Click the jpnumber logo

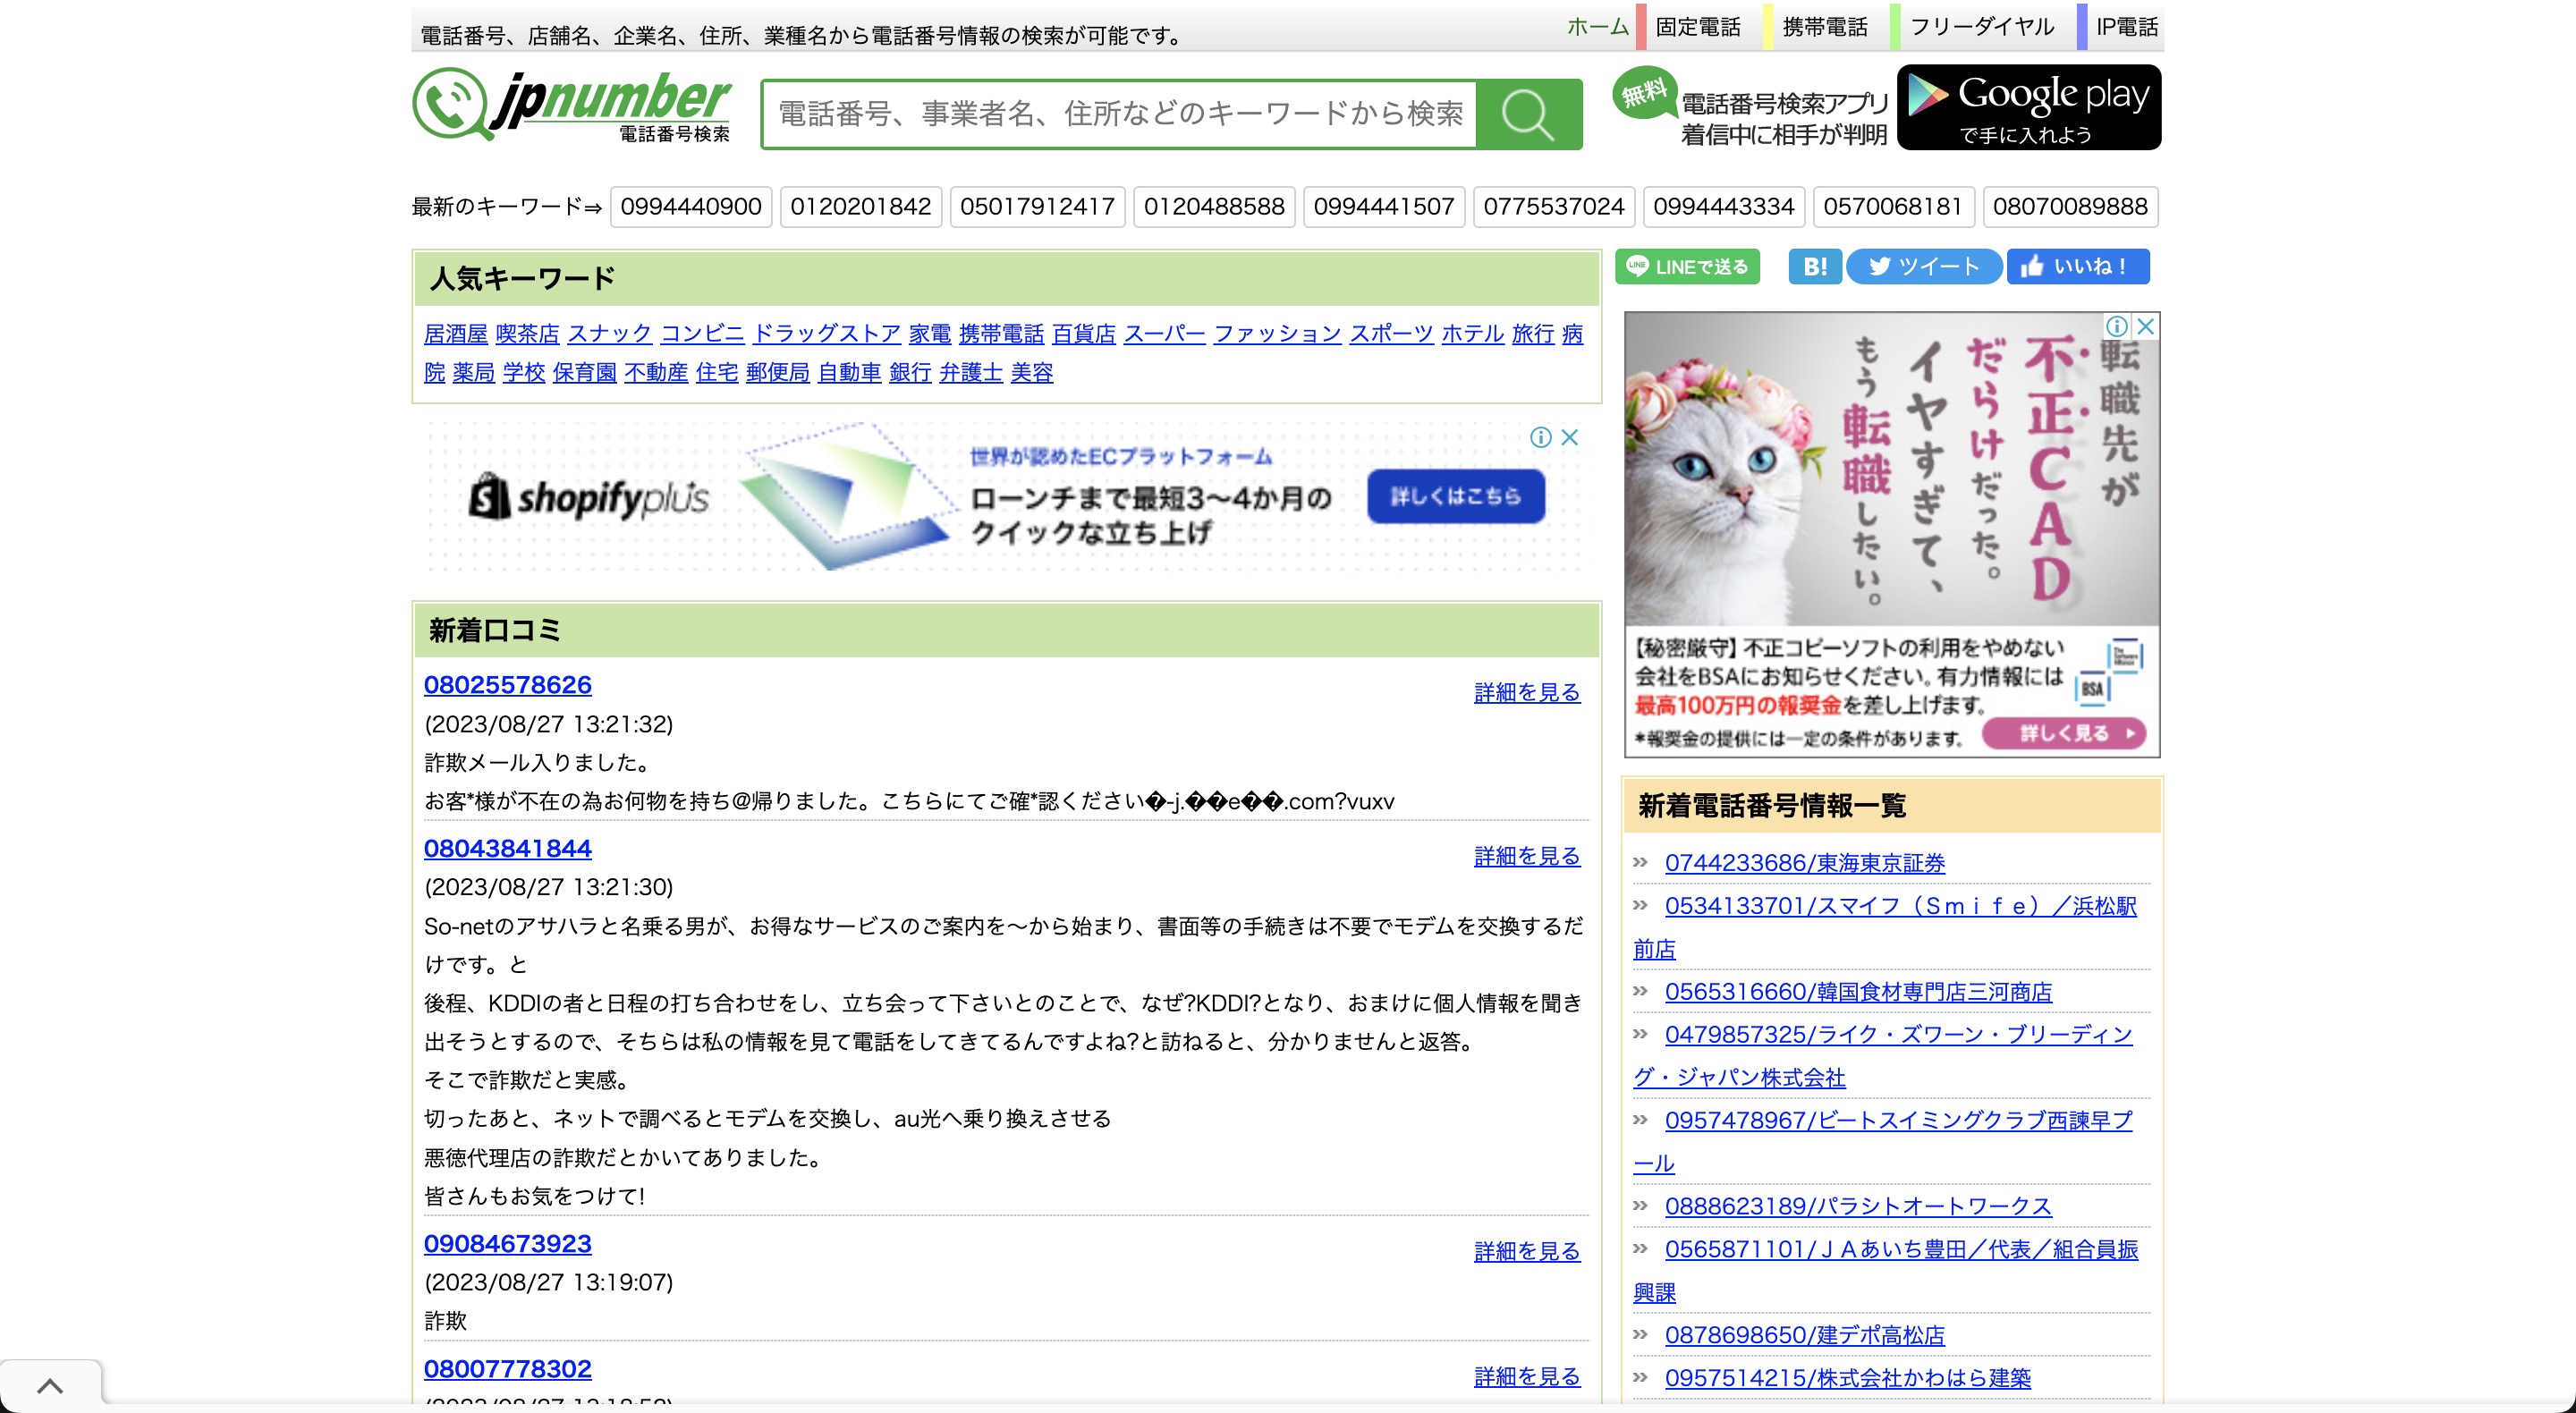coord(572,105)
